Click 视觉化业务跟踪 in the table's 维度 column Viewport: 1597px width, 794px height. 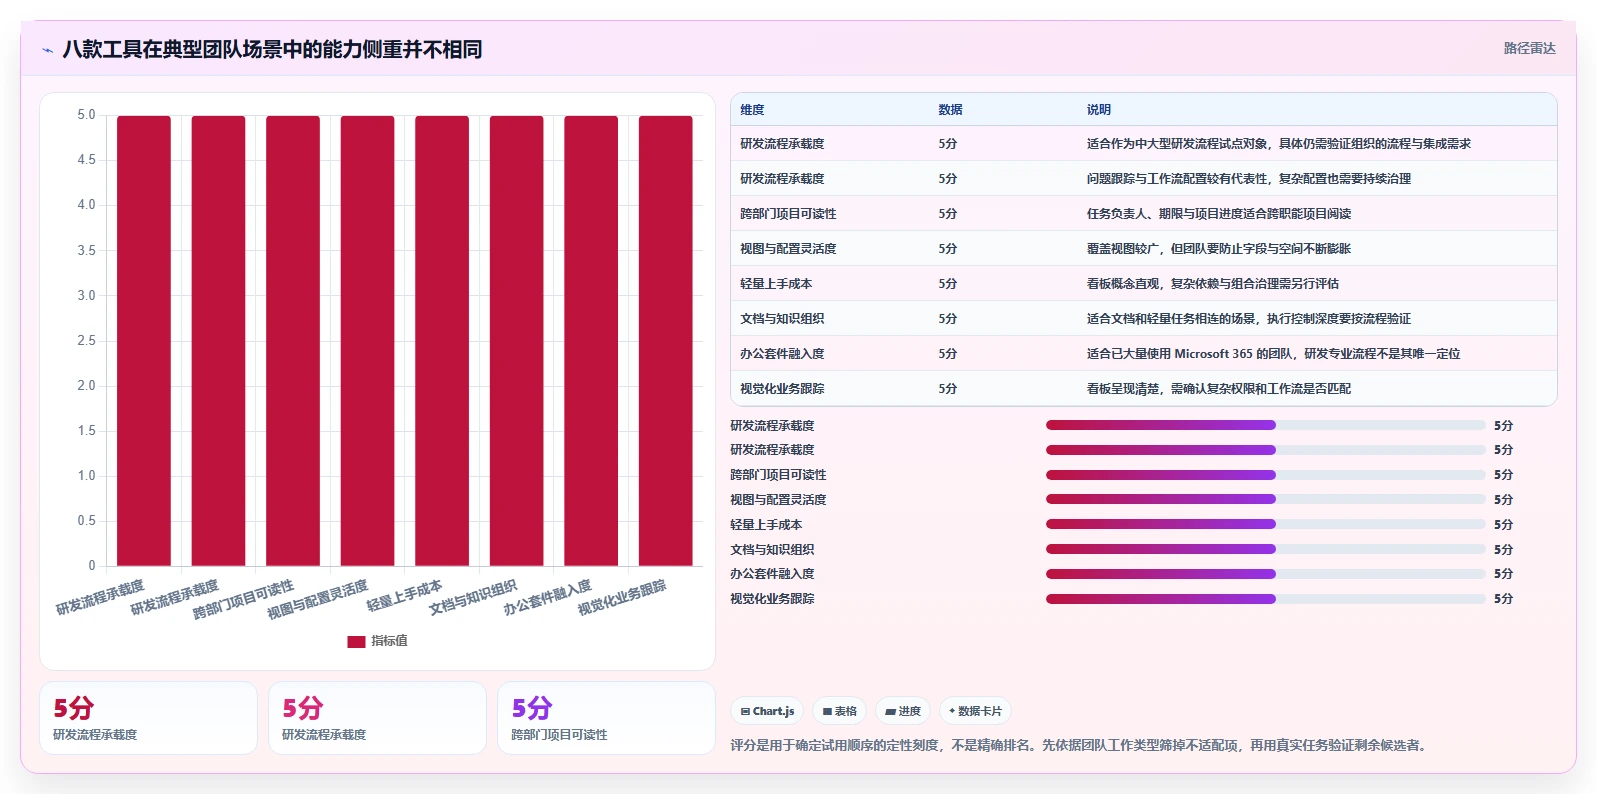[782, 389]
